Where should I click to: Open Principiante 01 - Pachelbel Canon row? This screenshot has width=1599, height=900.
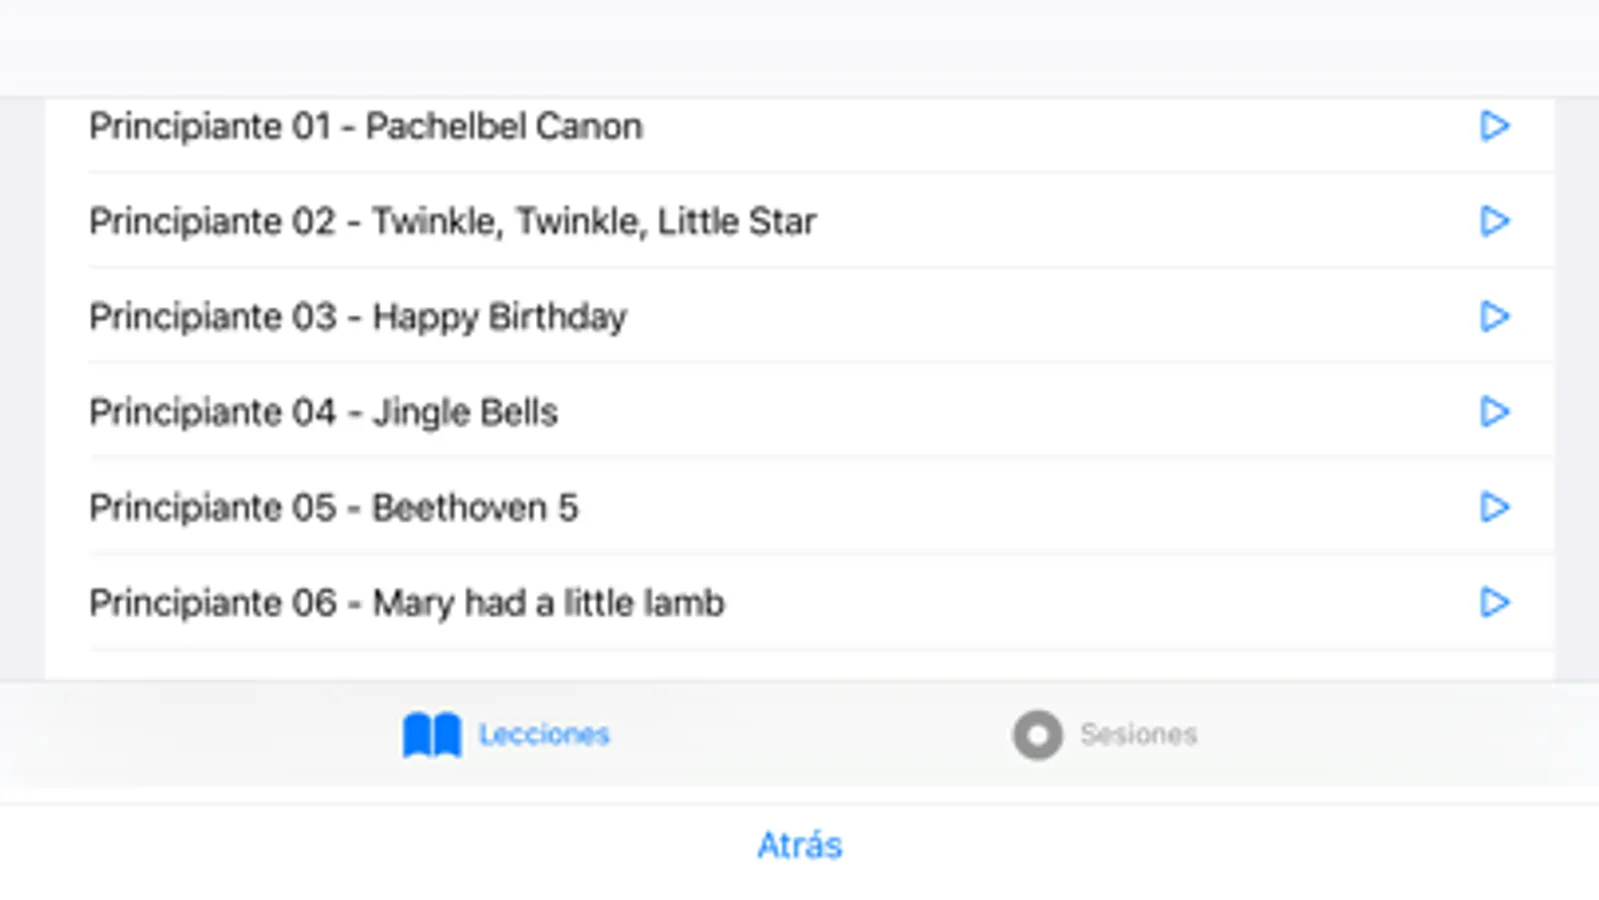(x=366, y=127)
